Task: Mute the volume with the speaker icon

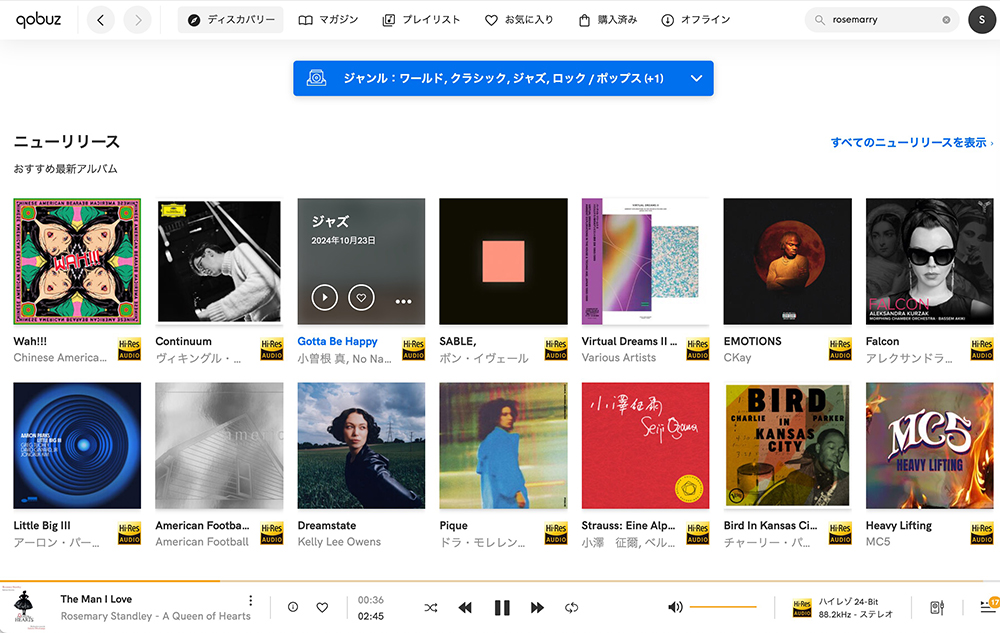Action: pyautogui.click(x=675, y=607)
